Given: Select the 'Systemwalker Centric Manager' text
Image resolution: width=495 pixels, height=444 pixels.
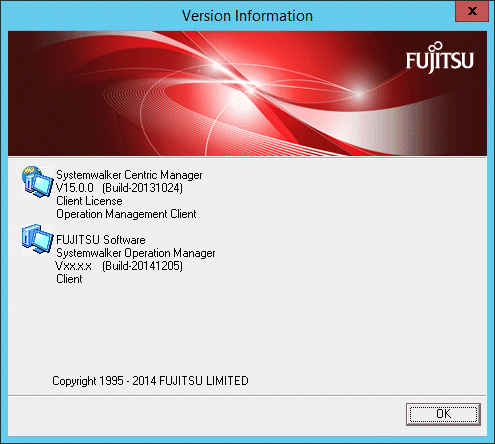Looking at the screenshot, I should (129, 175).
